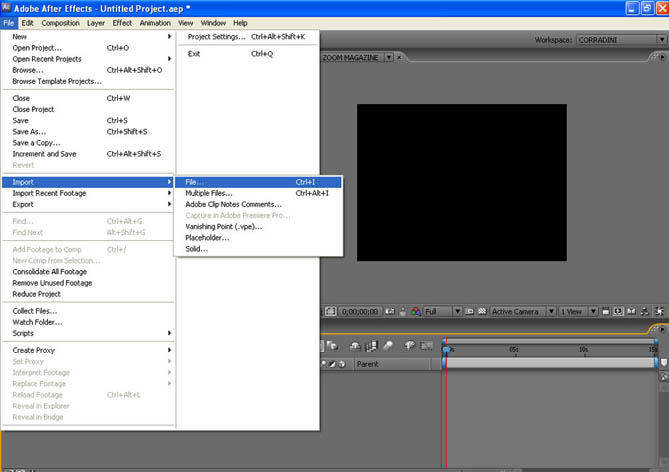Click the brainstorm icon in timeline

pos(409,346)
